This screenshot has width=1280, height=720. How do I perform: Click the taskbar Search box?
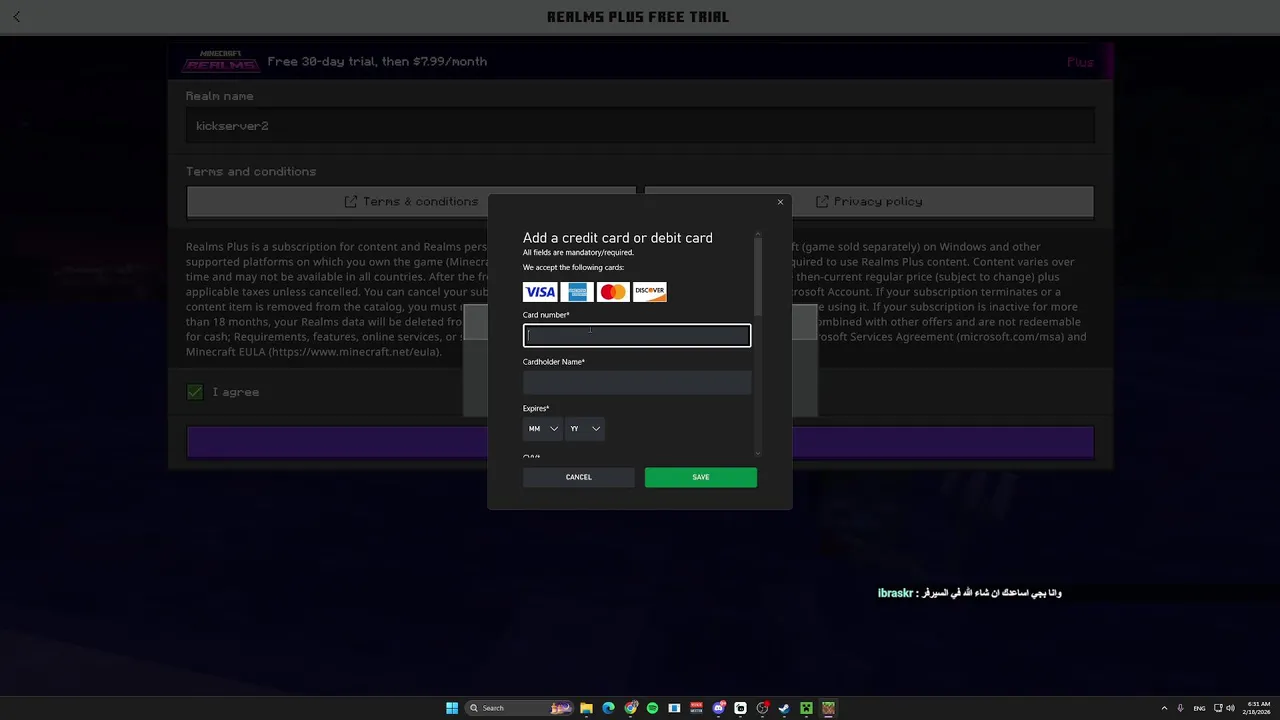coord(520,708)
